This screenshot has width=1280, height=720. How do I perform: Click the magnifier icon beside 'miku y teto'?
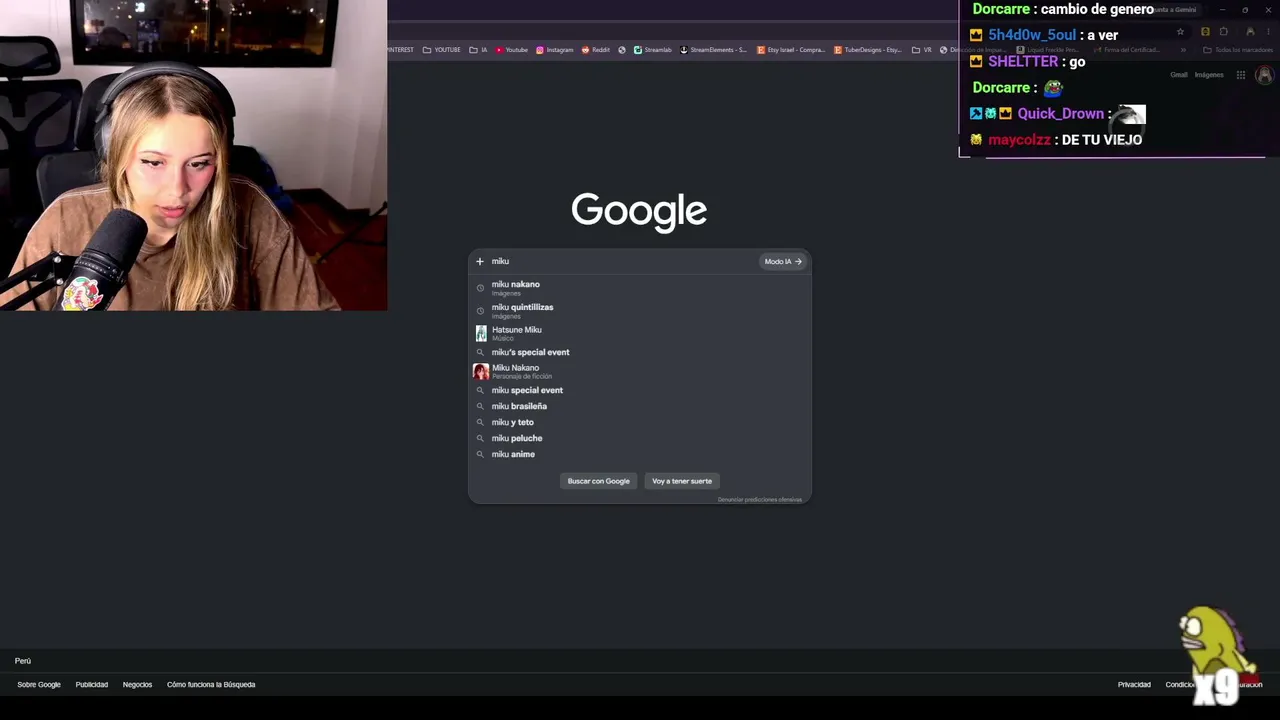pos(480,423)
